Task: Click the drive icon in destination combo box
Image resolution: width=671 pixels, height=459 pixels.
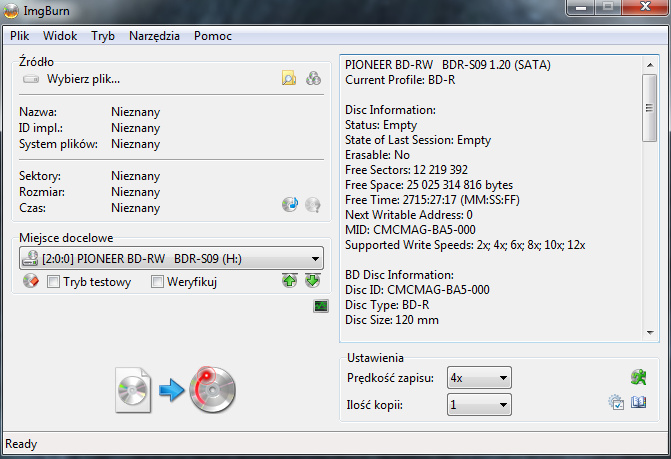Action: (x=30, y=258)
